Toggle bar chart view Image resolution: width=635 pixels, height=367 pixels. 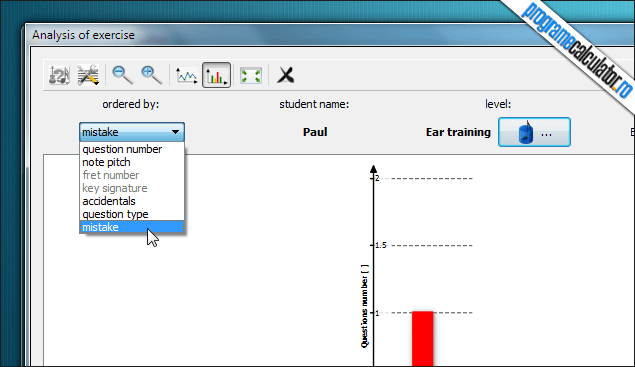click(216, 75)
